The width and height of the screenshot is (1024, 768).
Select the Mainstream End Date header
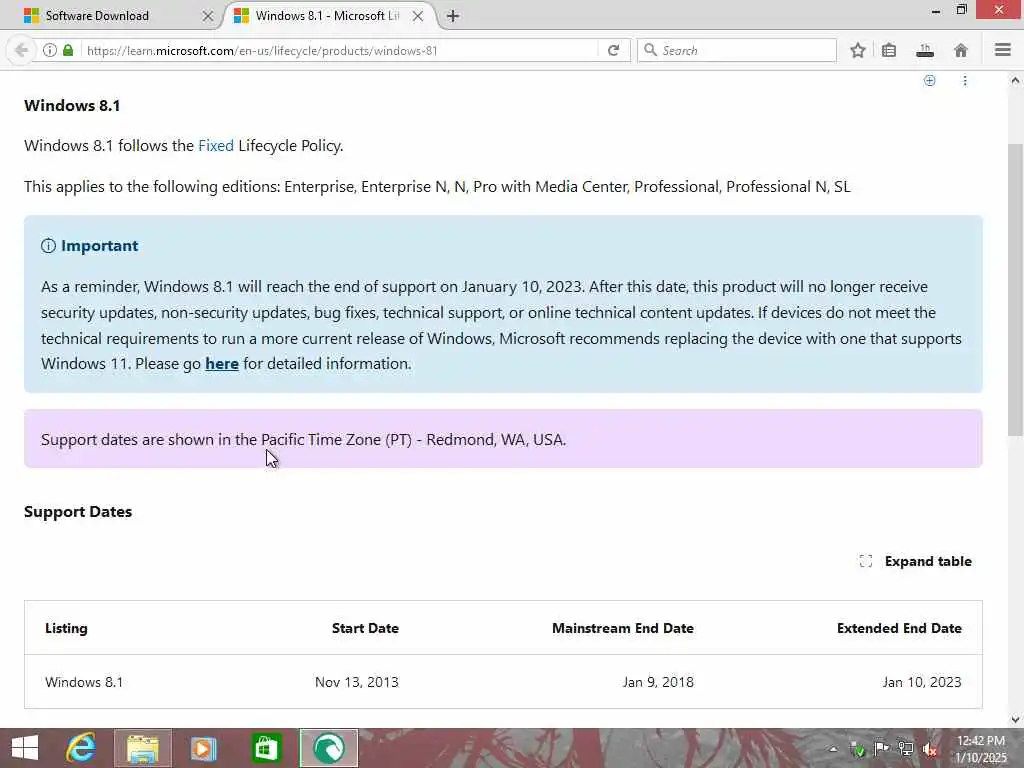click(622, 628)
